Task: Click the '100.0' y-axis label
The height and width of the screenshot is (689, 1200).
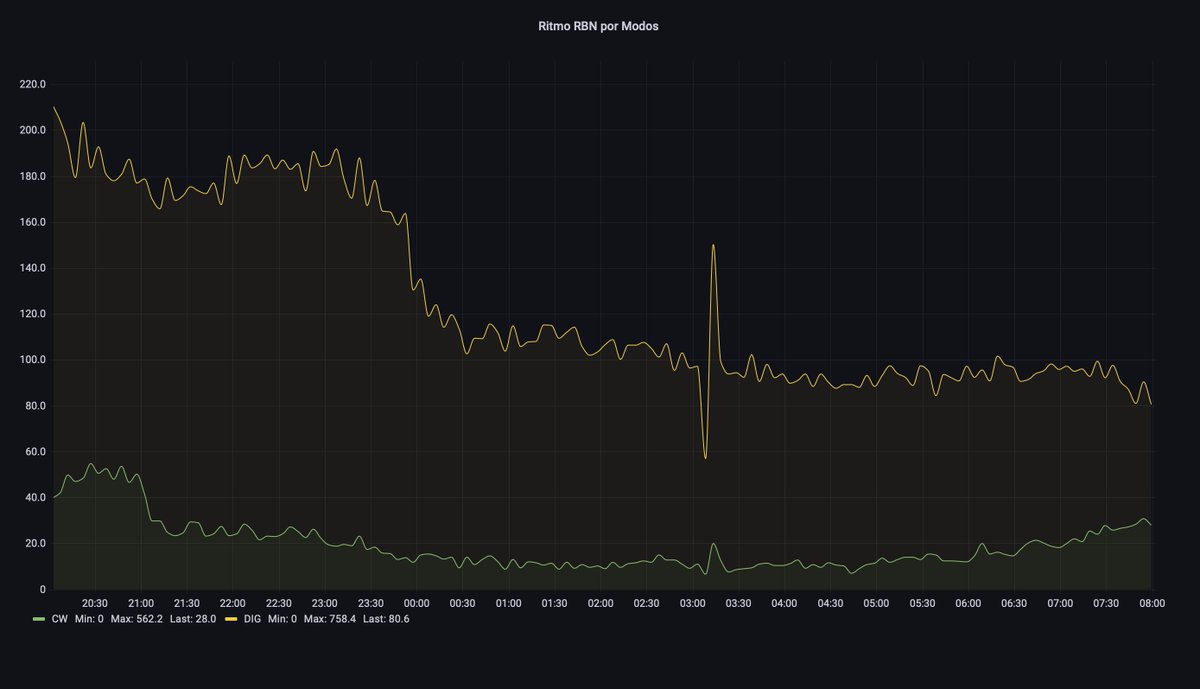Action: coord(33,360)
